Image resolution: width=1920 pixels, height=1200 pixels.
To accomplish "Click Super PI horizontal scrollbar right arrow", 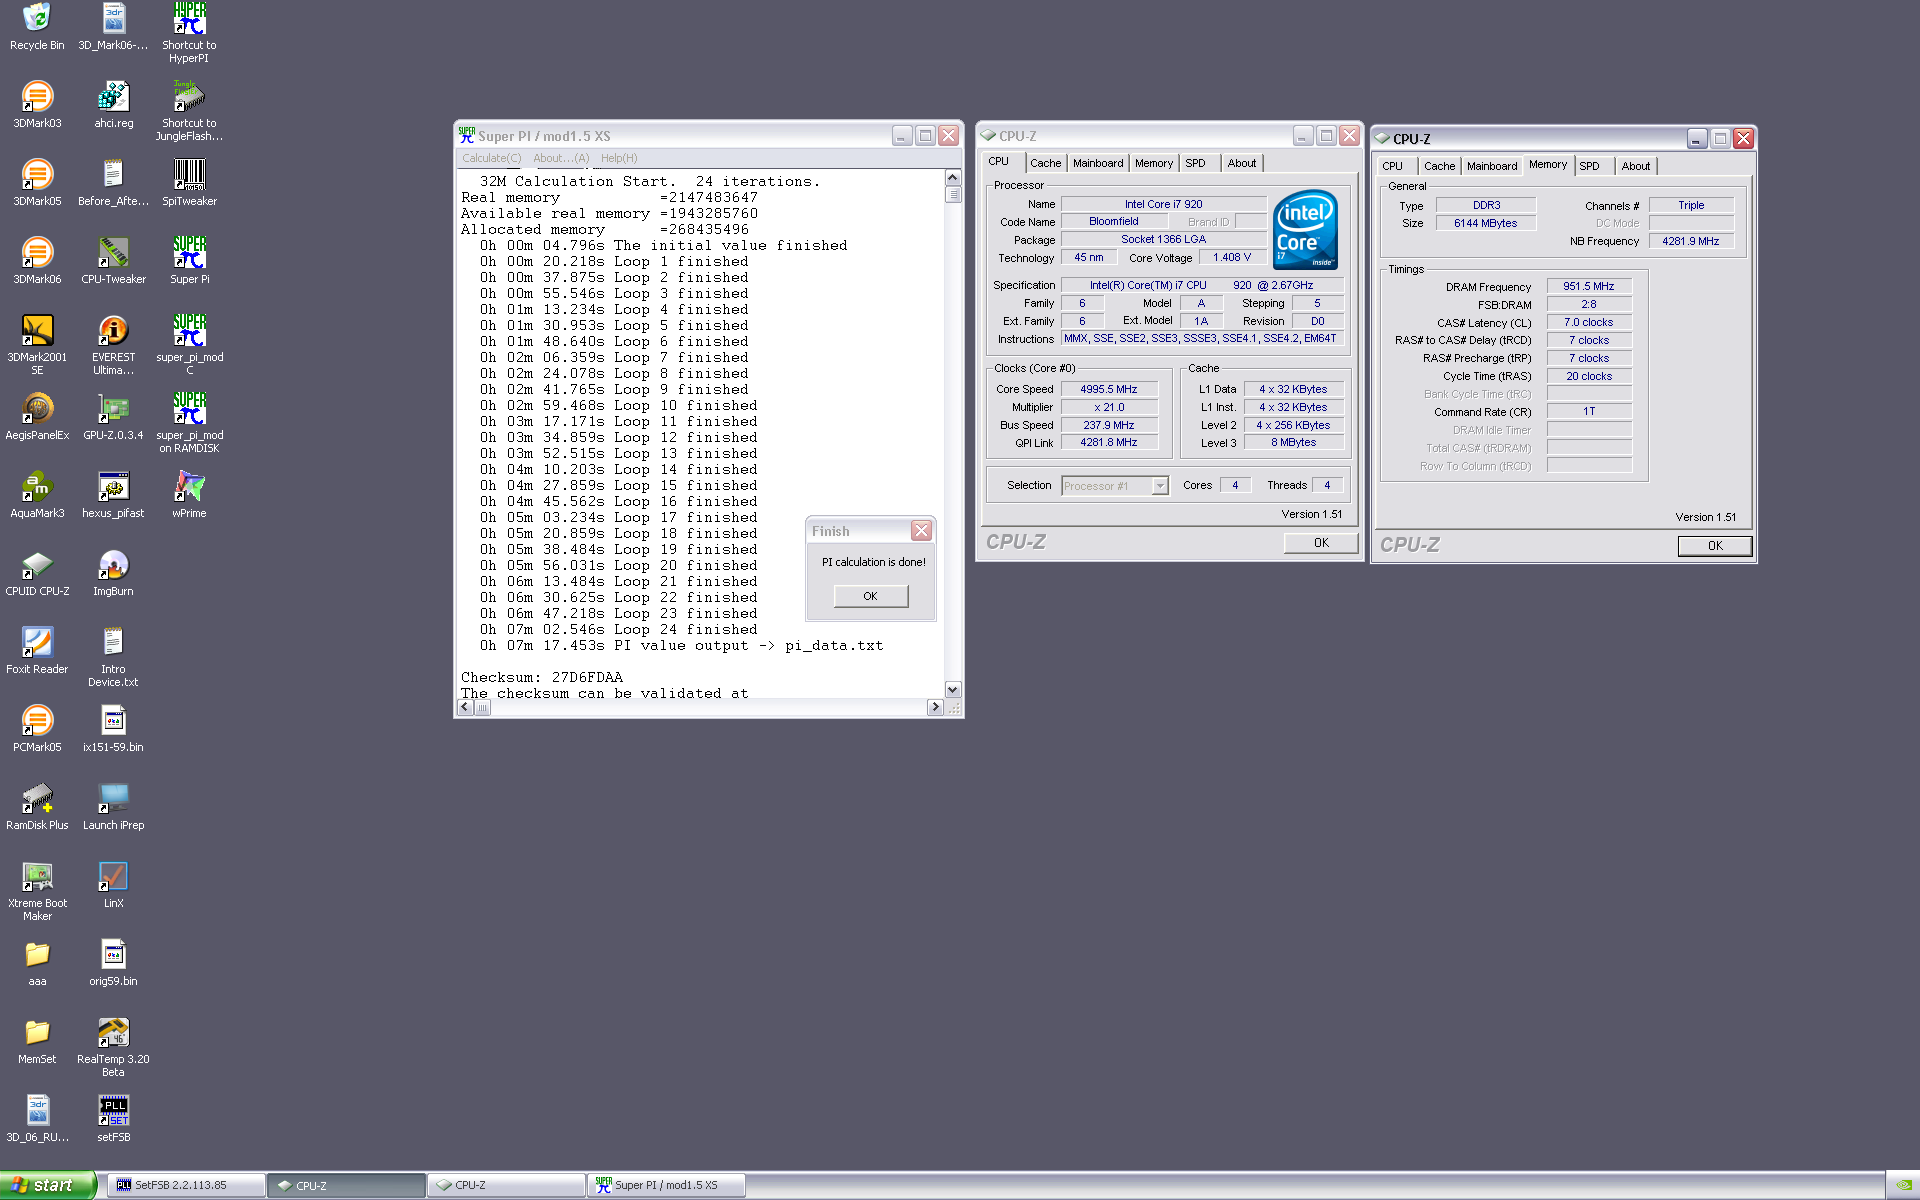I will click(x=935, y=707).
